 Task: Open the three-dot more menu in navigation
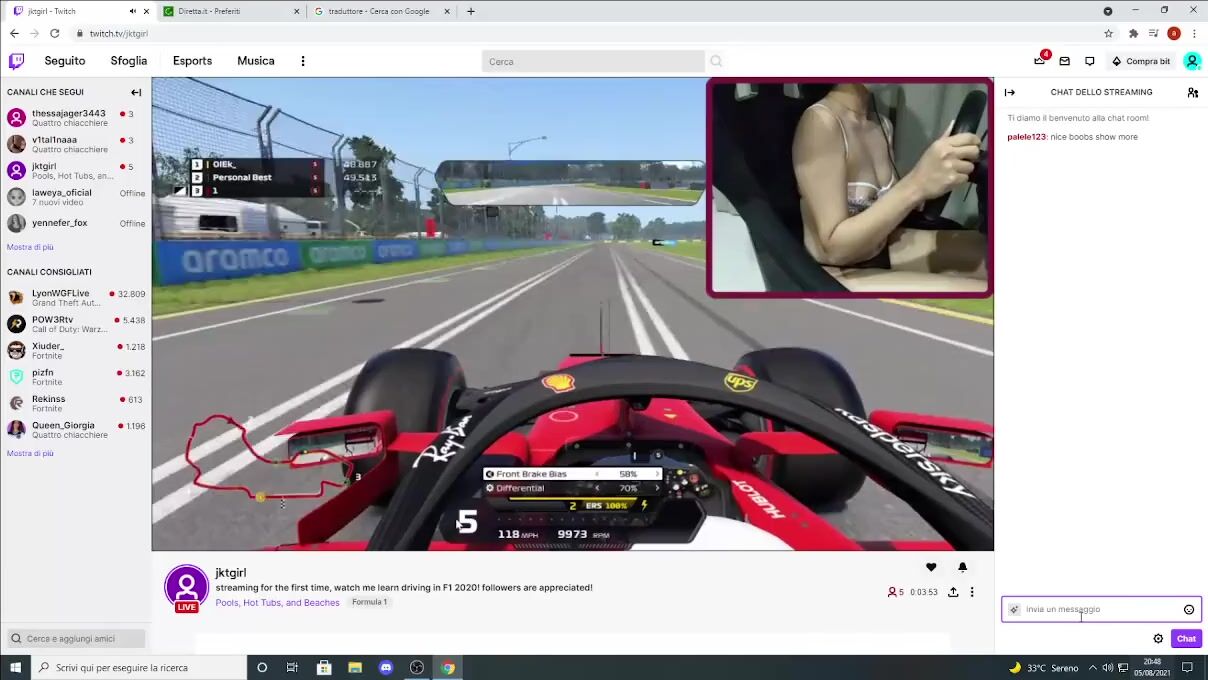click(303, 61)
